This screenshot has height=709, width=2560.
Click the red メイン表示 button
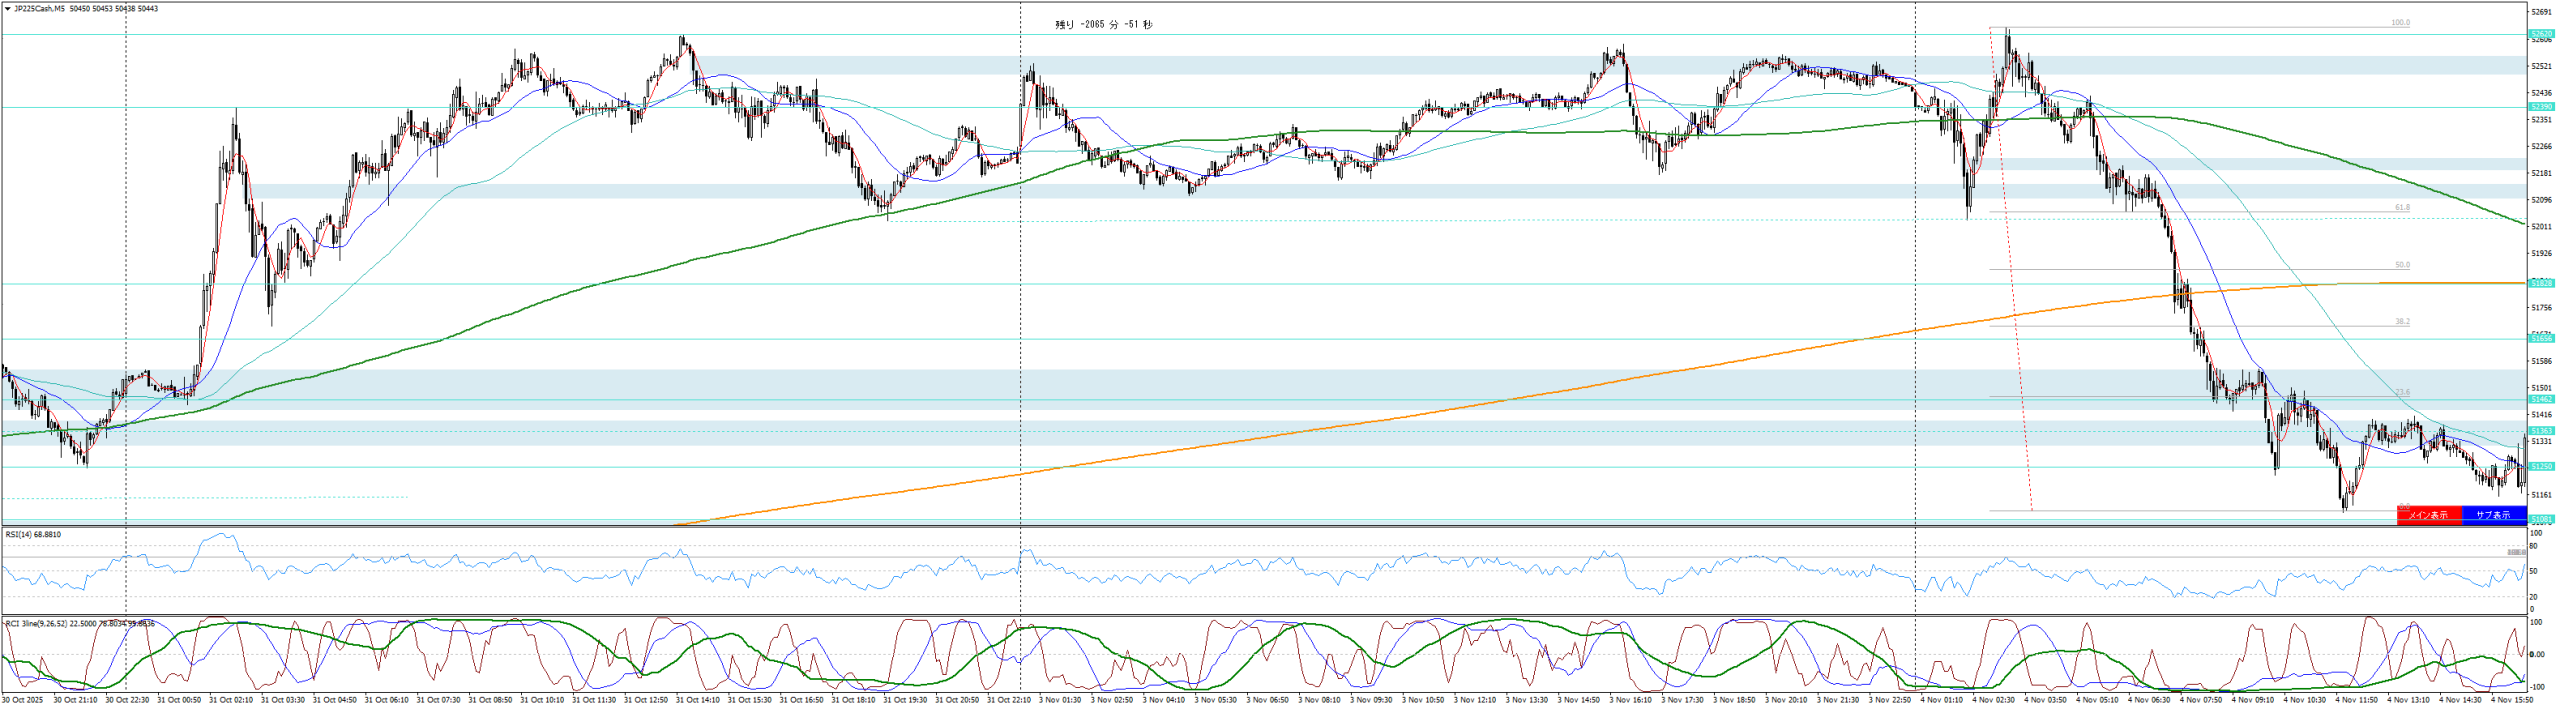2428,515
